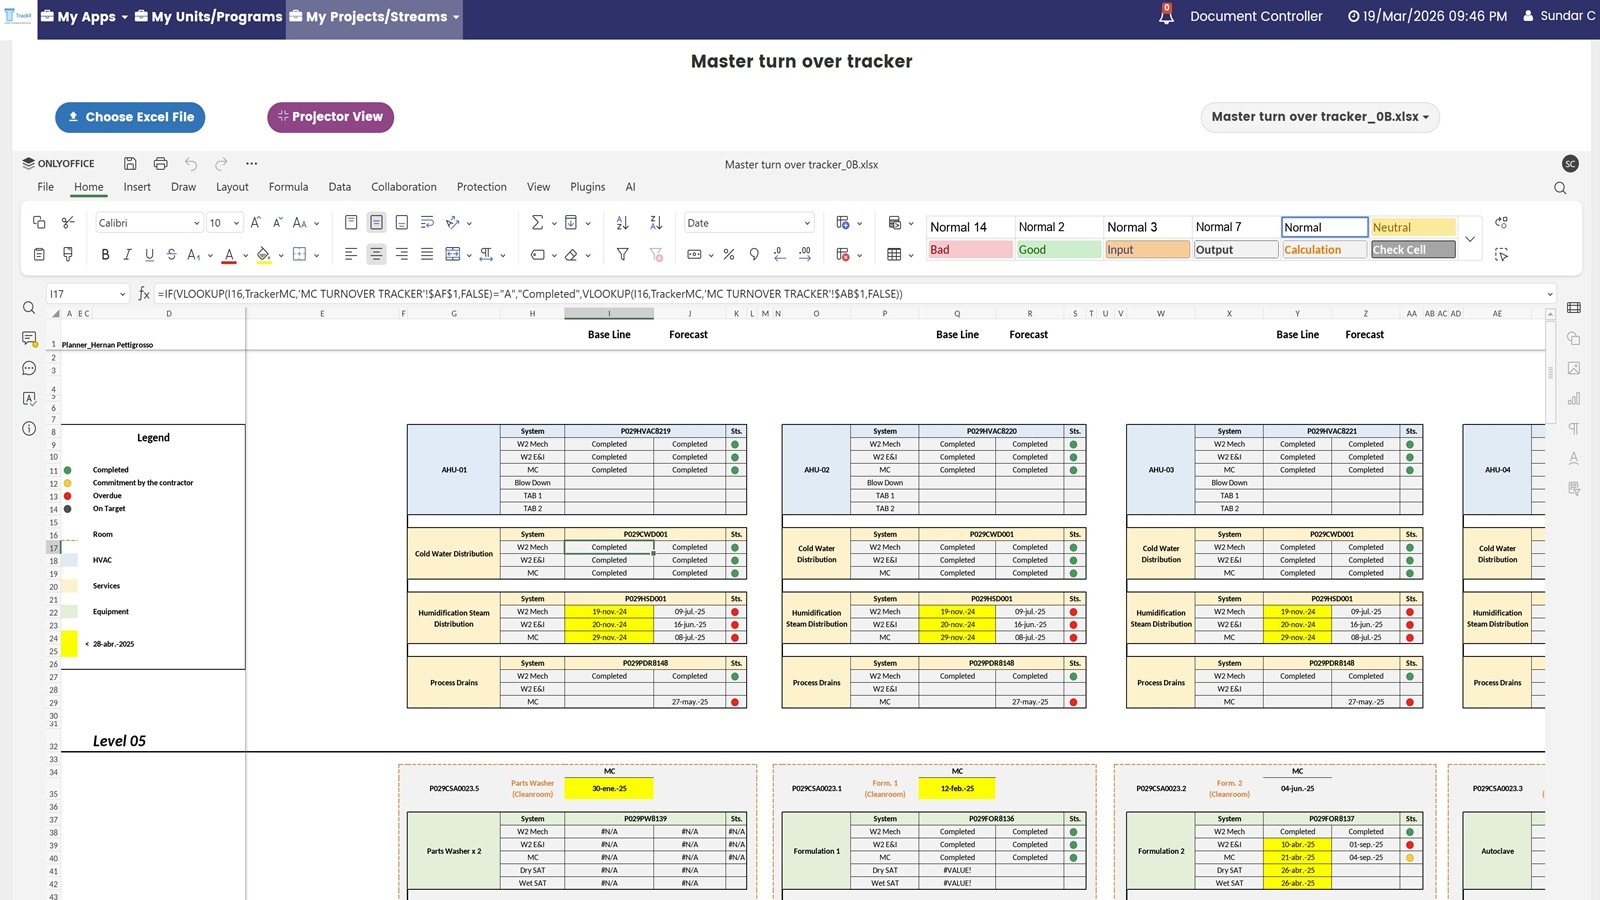Click the Summation (AutoSum) icon
Image resolution: width=1600 pixels, height=900 pixels.
(537, 223)
